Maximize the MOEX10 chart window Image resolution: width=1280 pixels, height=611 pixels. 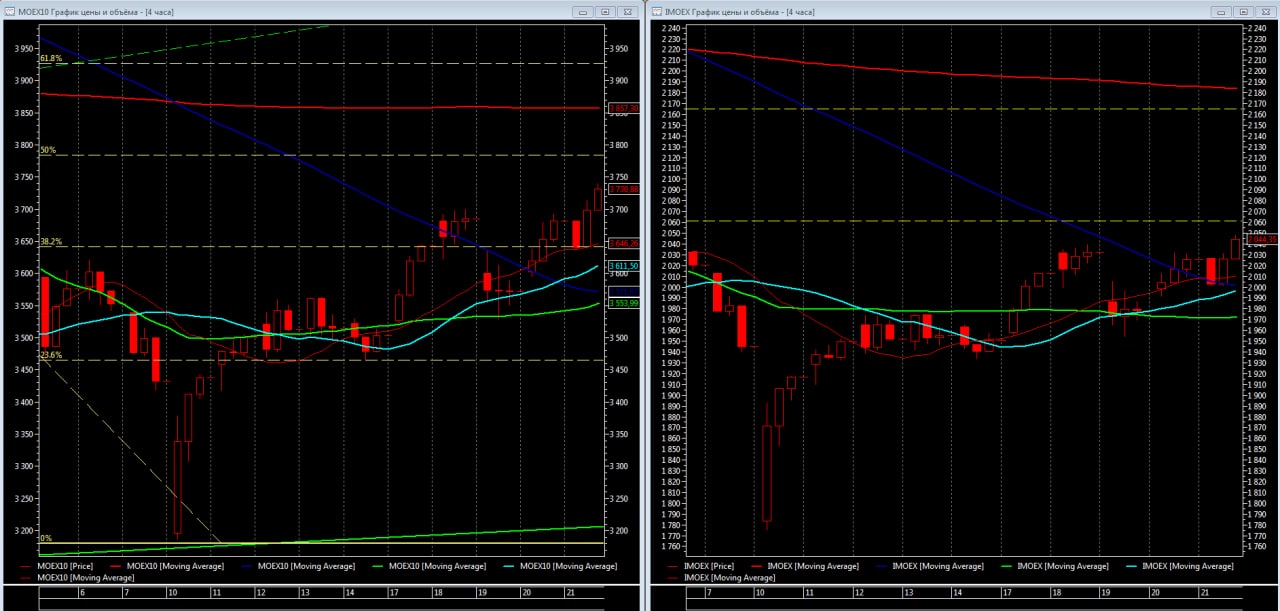(x=605, y=12)
